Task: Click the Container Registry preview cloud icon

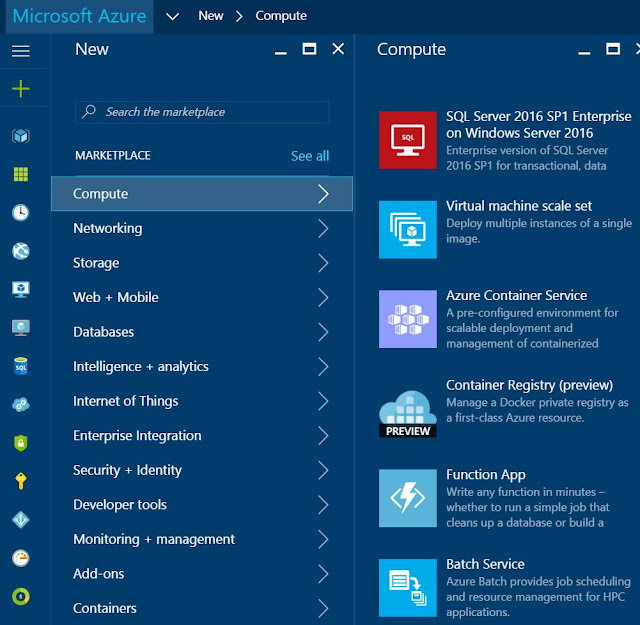Action: (x=408, y=412)
